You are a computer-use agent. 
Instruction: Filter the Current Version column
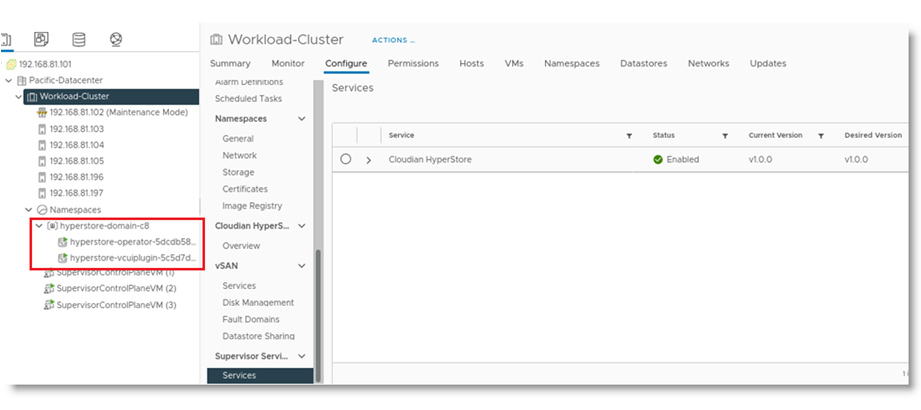[x=821, y=136]
